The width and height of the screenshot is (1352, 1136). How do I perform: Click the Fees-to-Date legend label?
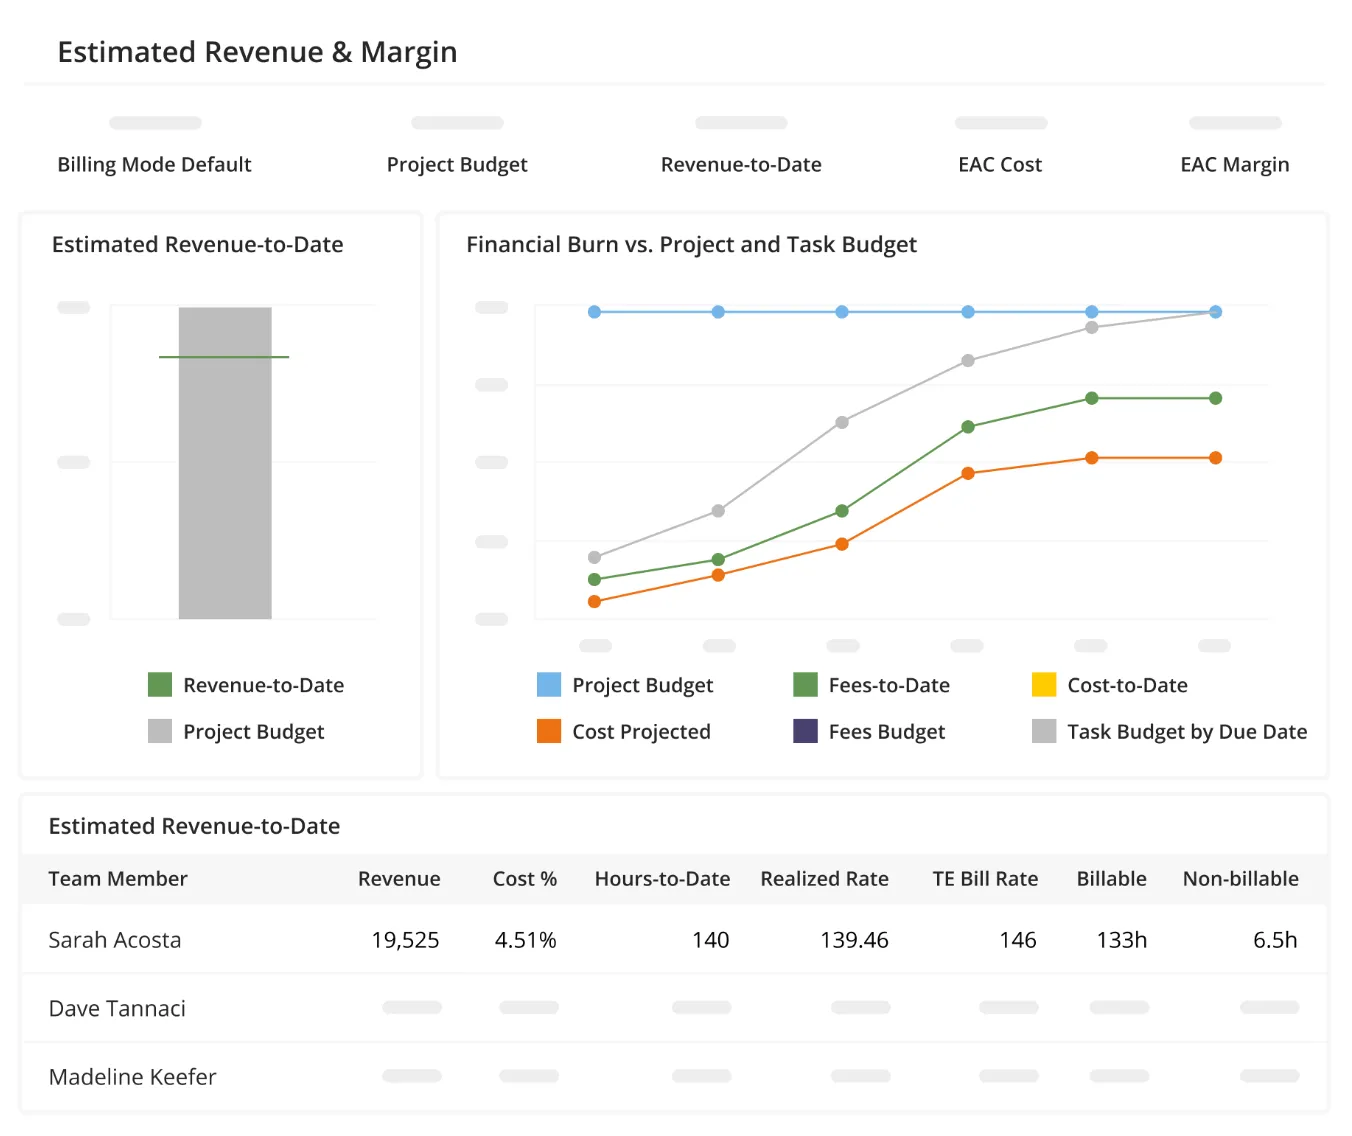pos(889,685)
